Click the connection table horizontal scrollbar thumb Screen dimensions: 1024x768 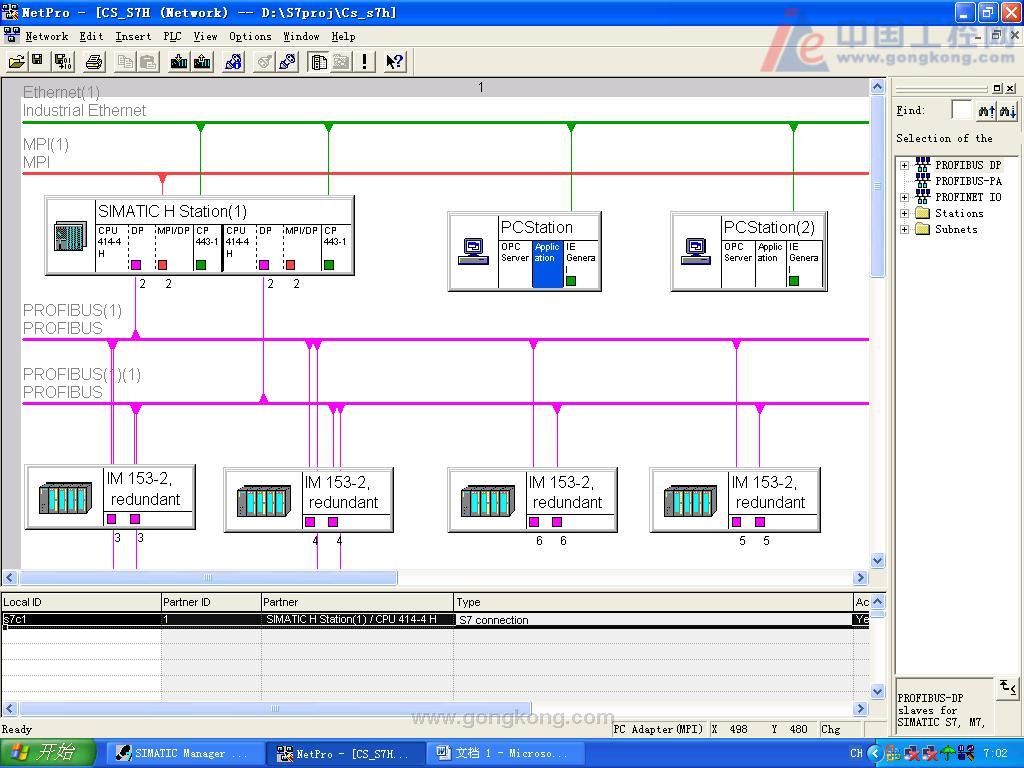275,709
